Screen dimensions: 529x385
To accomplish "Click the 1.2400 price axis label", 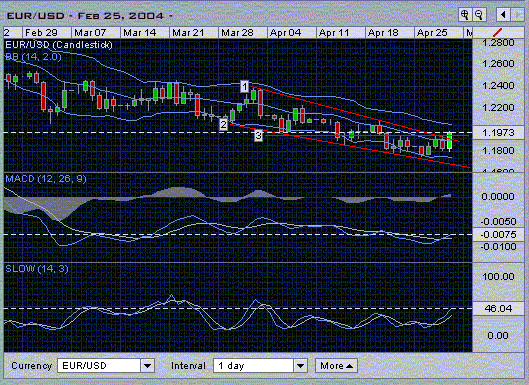I will tap(498, 86).
